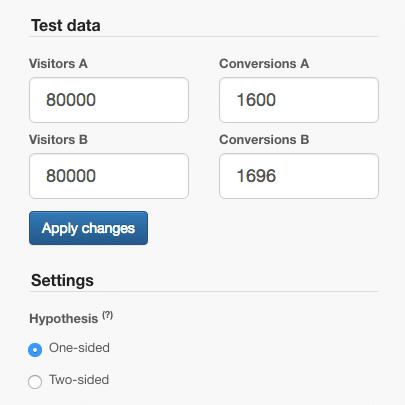The image size is (405, 405).
Task: Click the Test data heading
Action: (66, 26)
